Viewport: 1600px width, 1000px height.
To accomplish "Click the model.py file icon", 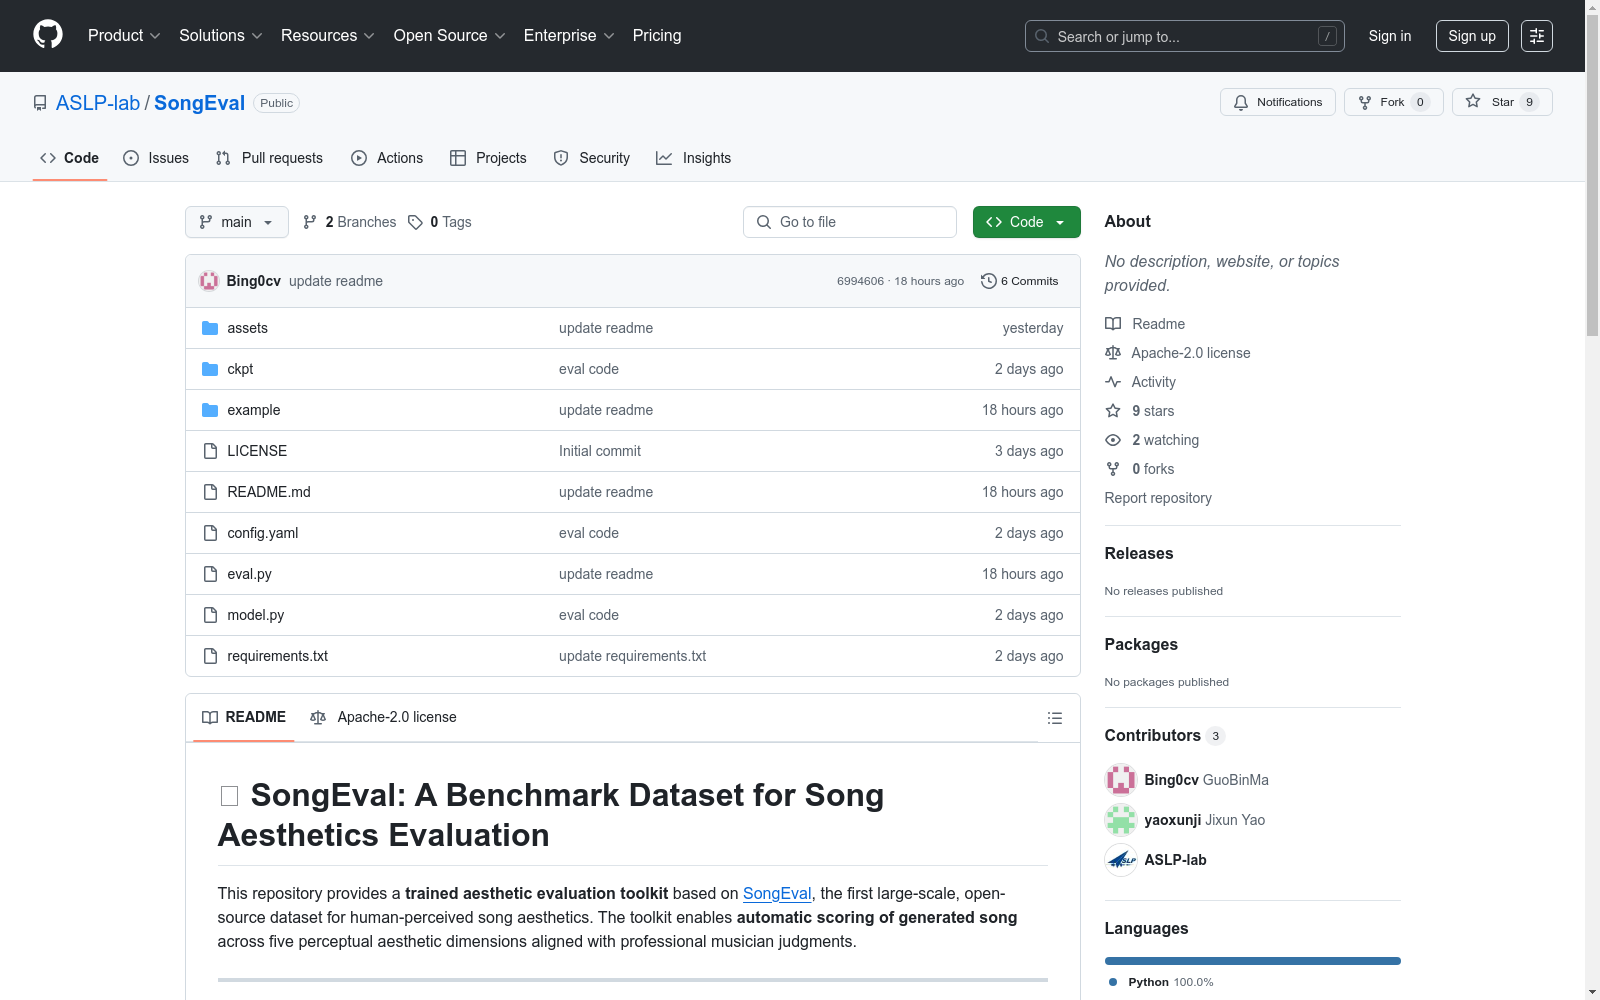I will 210,615.
